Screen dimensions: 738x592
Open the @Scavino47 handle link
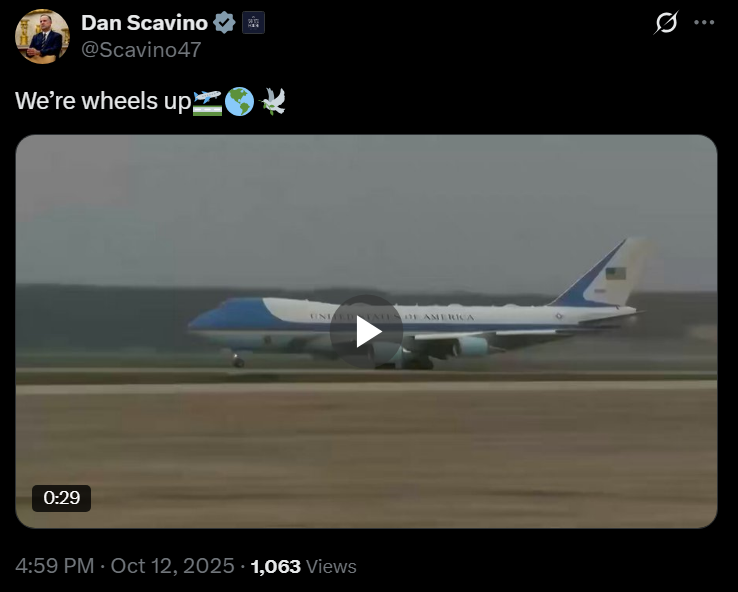(x=141, y=50)
